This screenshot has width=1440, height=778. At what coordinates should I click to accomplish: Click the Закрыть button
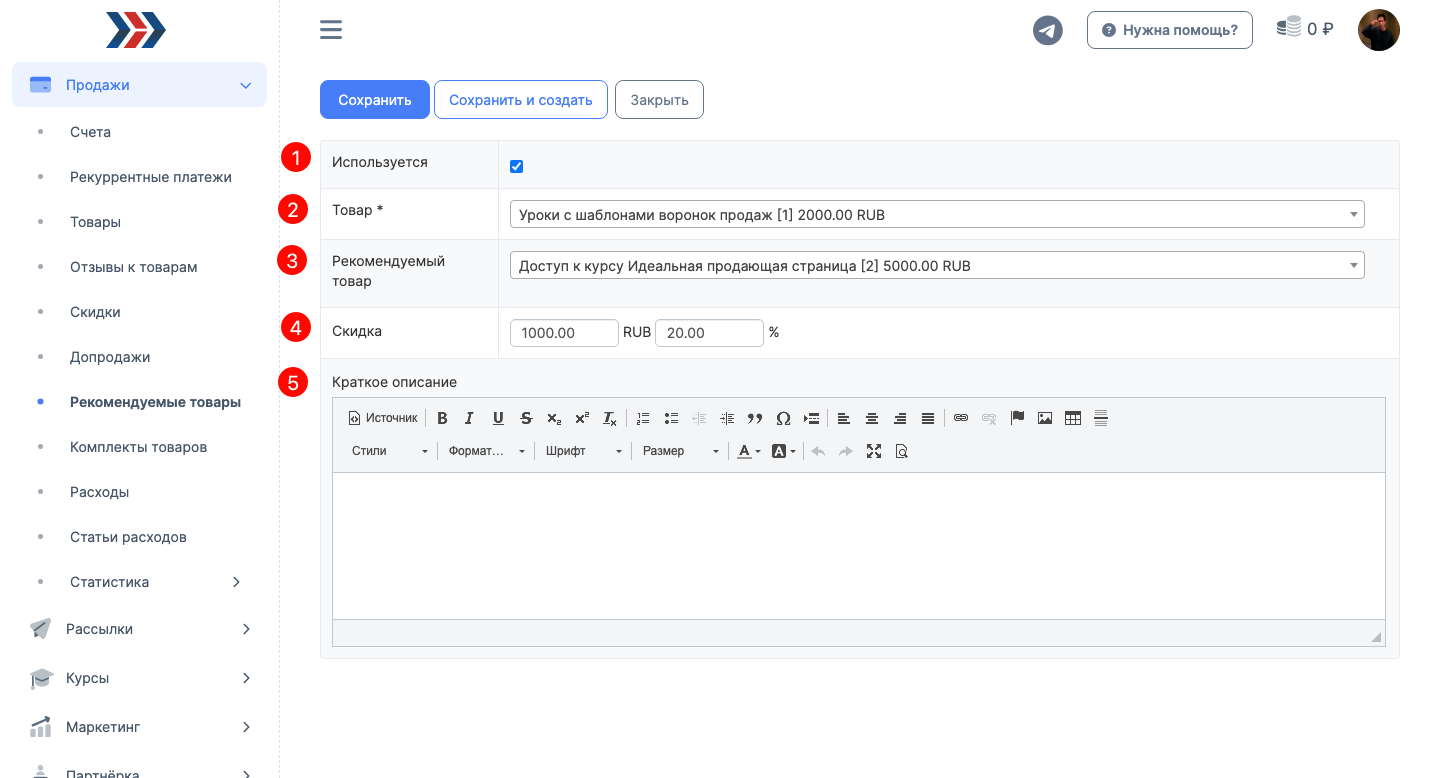(659, 100)
